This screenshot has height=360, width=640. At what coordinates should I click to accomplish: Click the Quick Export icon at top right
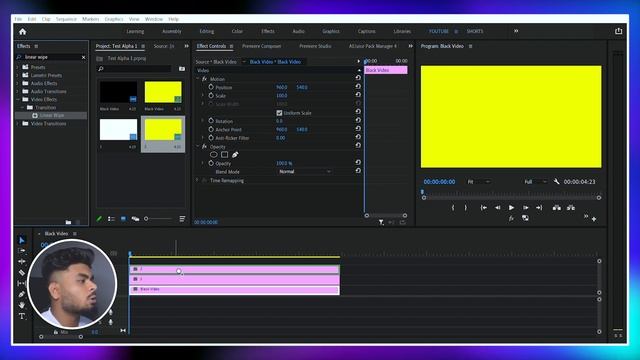[618, 31]
